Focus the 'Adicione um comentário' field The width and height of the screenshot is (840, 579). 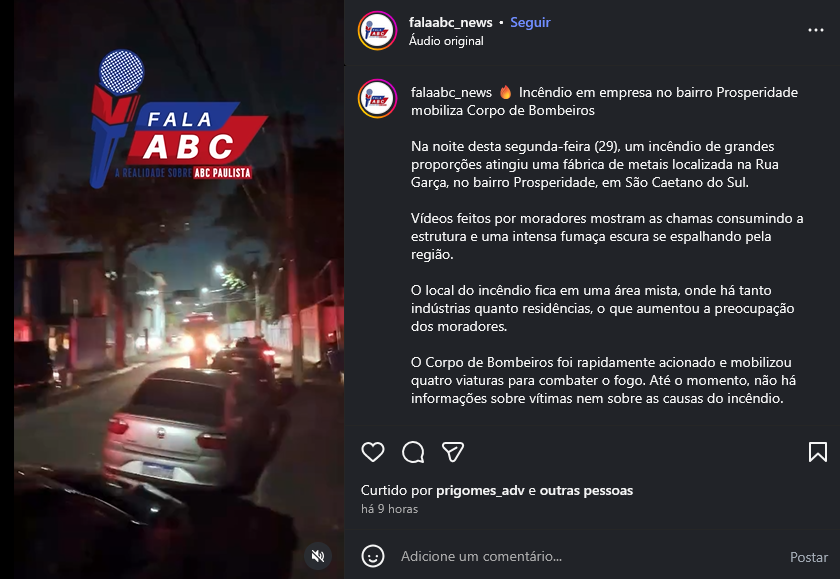(589, 557)
